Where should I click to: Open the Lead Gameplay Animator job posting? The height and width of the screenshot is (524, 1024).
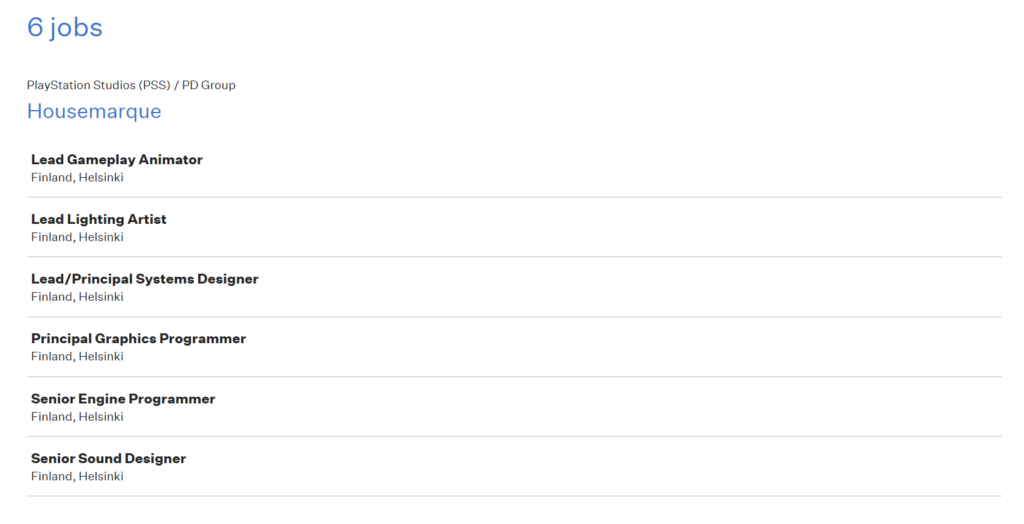[116, 160]
